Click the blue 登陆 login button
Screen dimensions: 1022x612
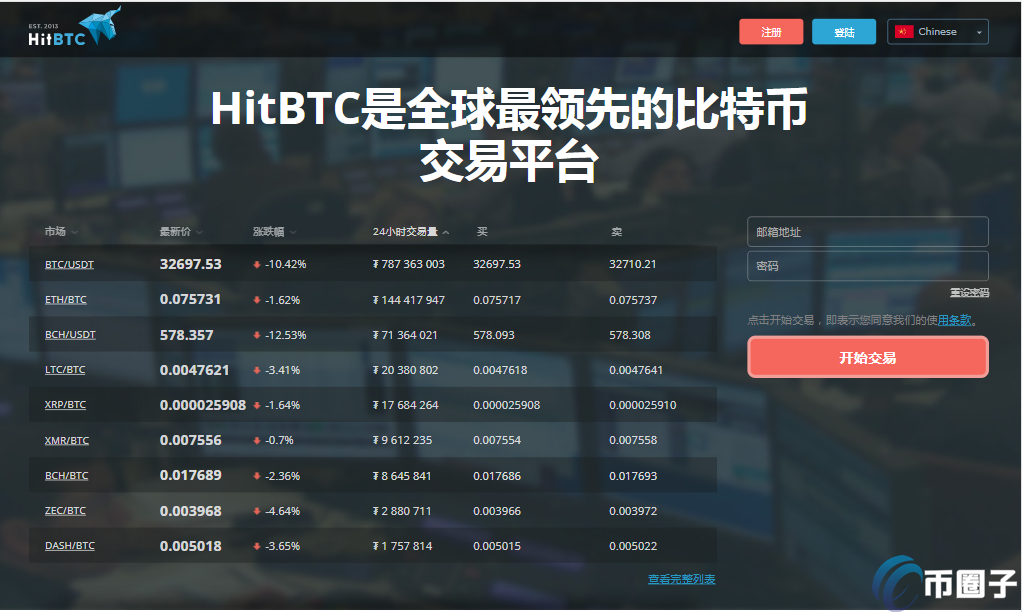point(844,32)
